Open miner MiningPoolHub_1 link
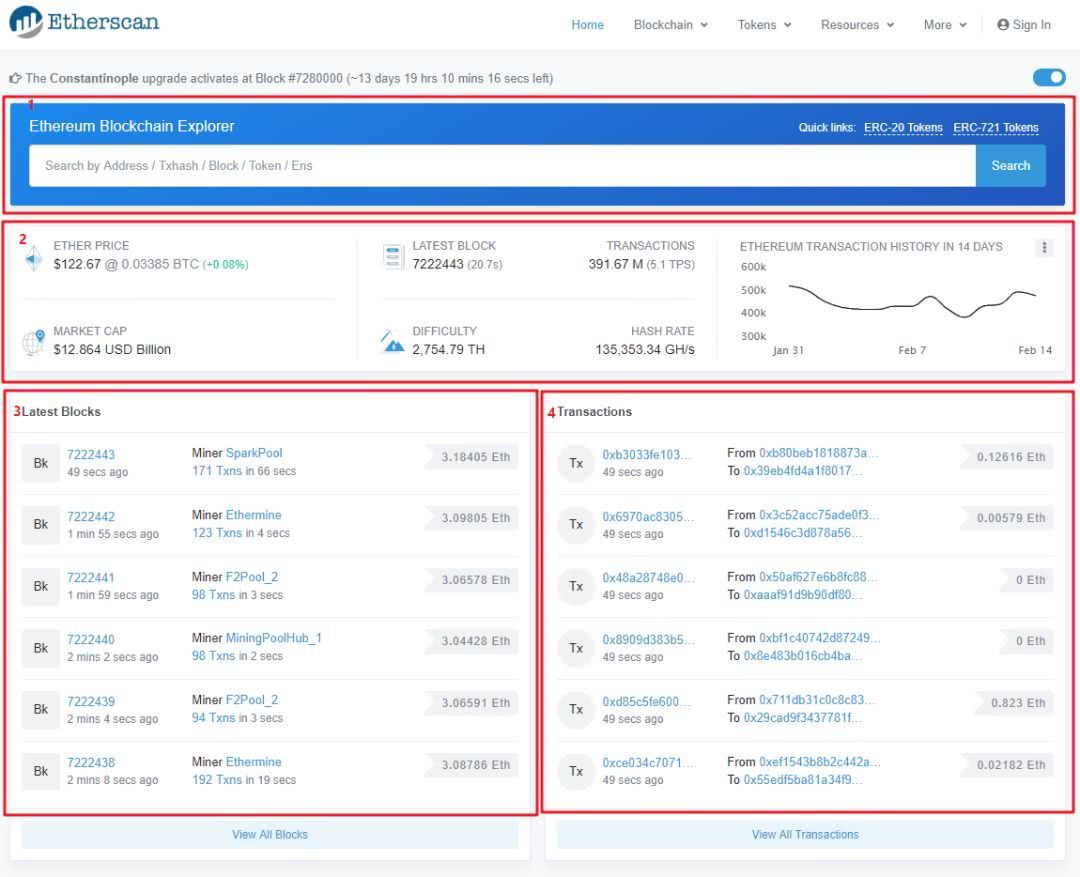Screen dimensions: 1080x877 [274, 638]
